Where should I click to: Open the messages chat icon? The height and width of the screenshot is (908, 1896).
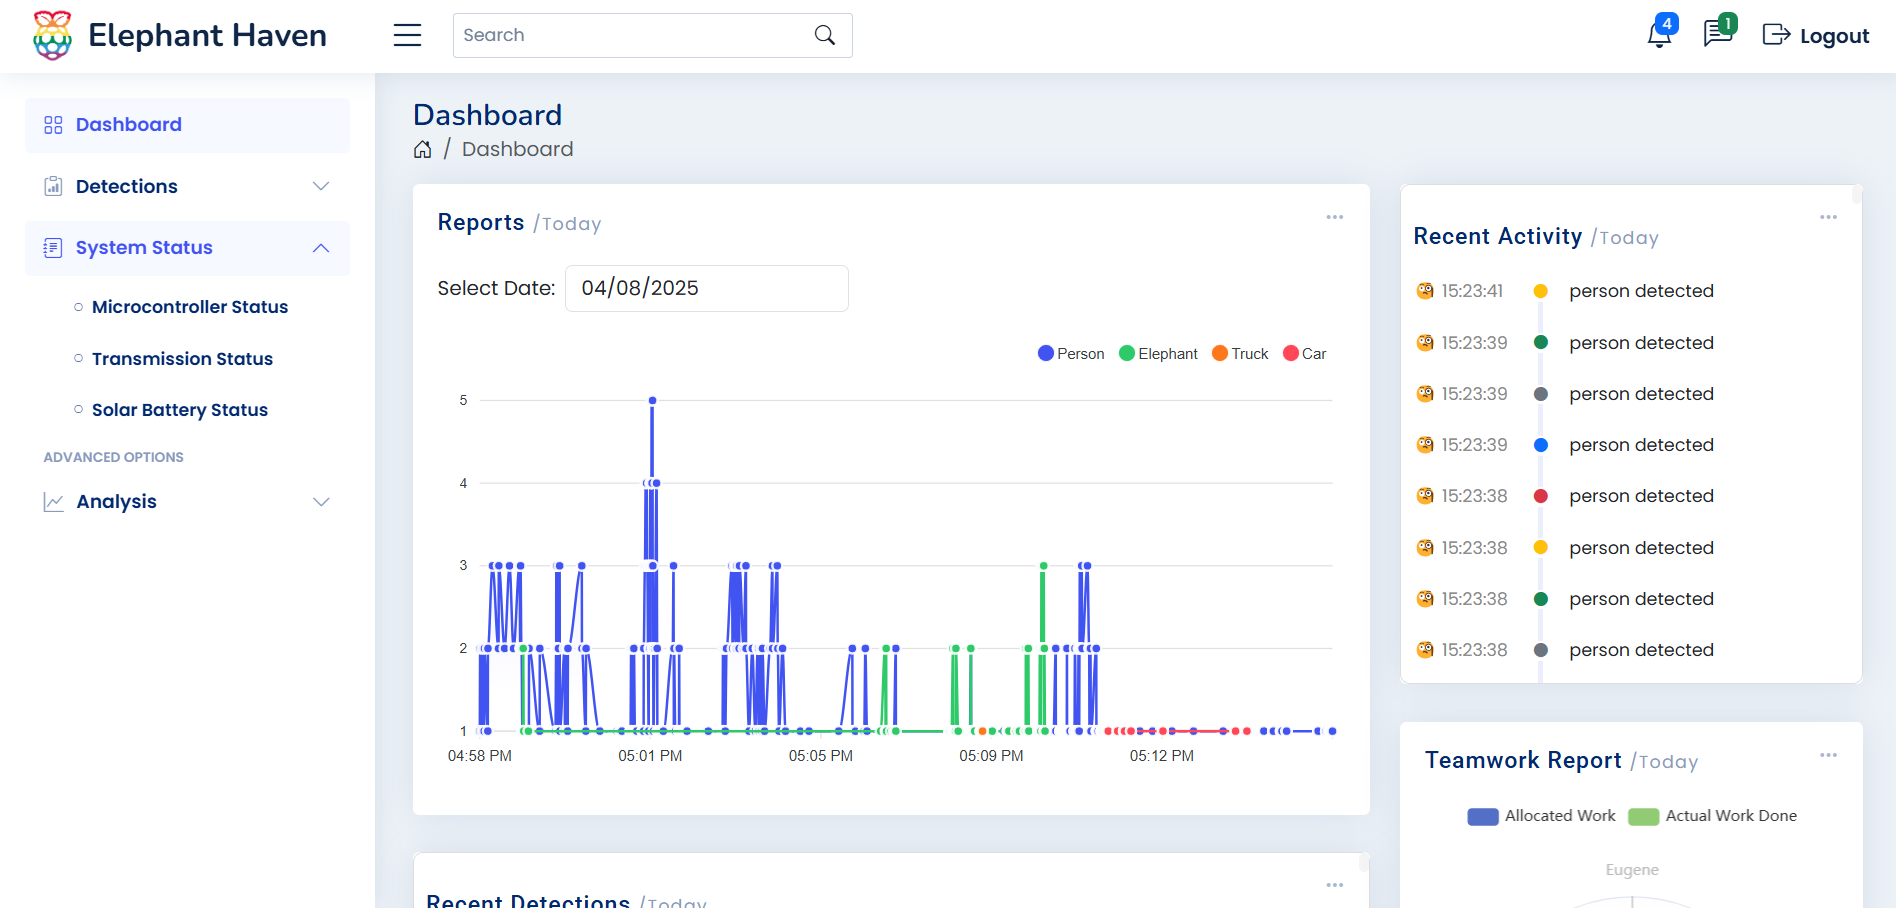coord(1717,34)
